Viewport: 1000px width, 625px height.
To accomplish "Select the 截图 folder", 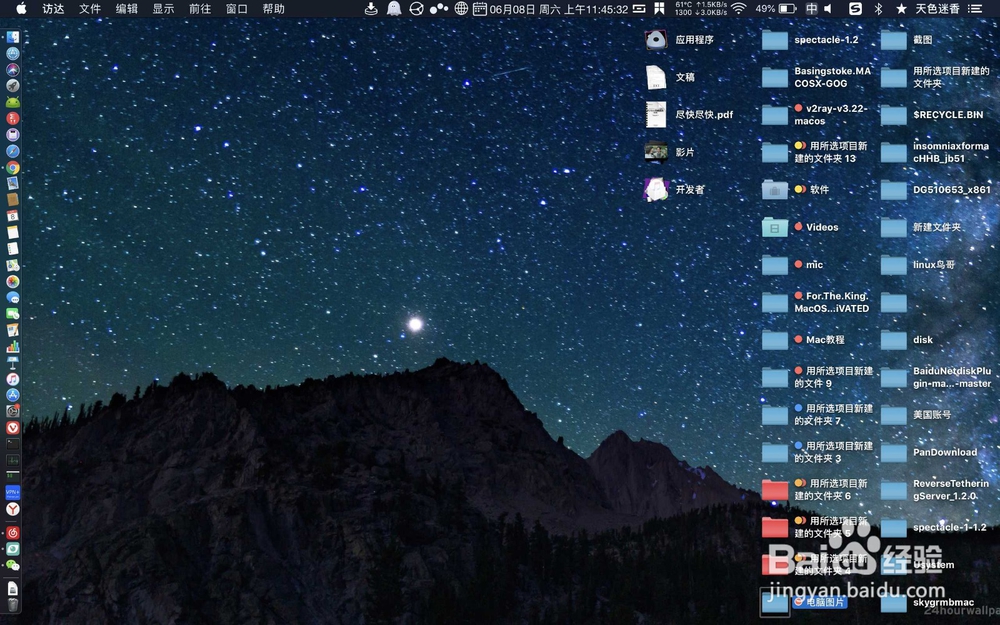I will [906, 40].
